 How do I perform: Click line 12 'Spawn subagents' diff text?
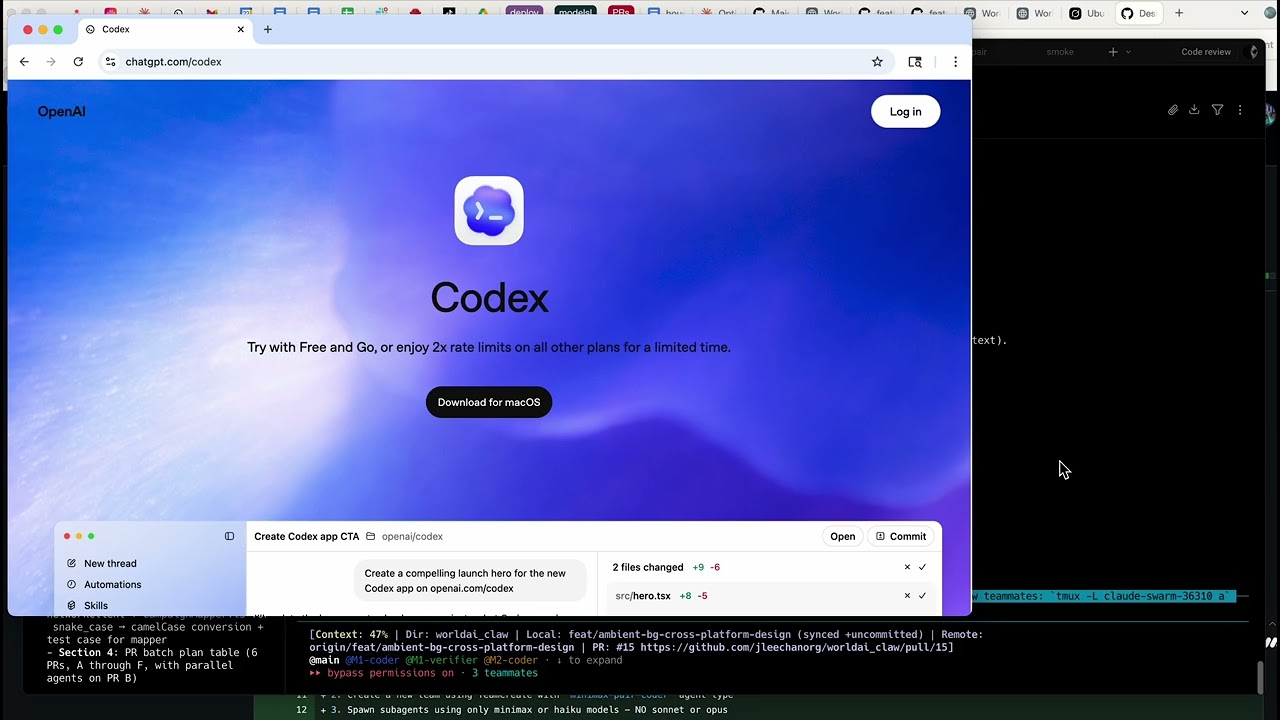[530, 710]
